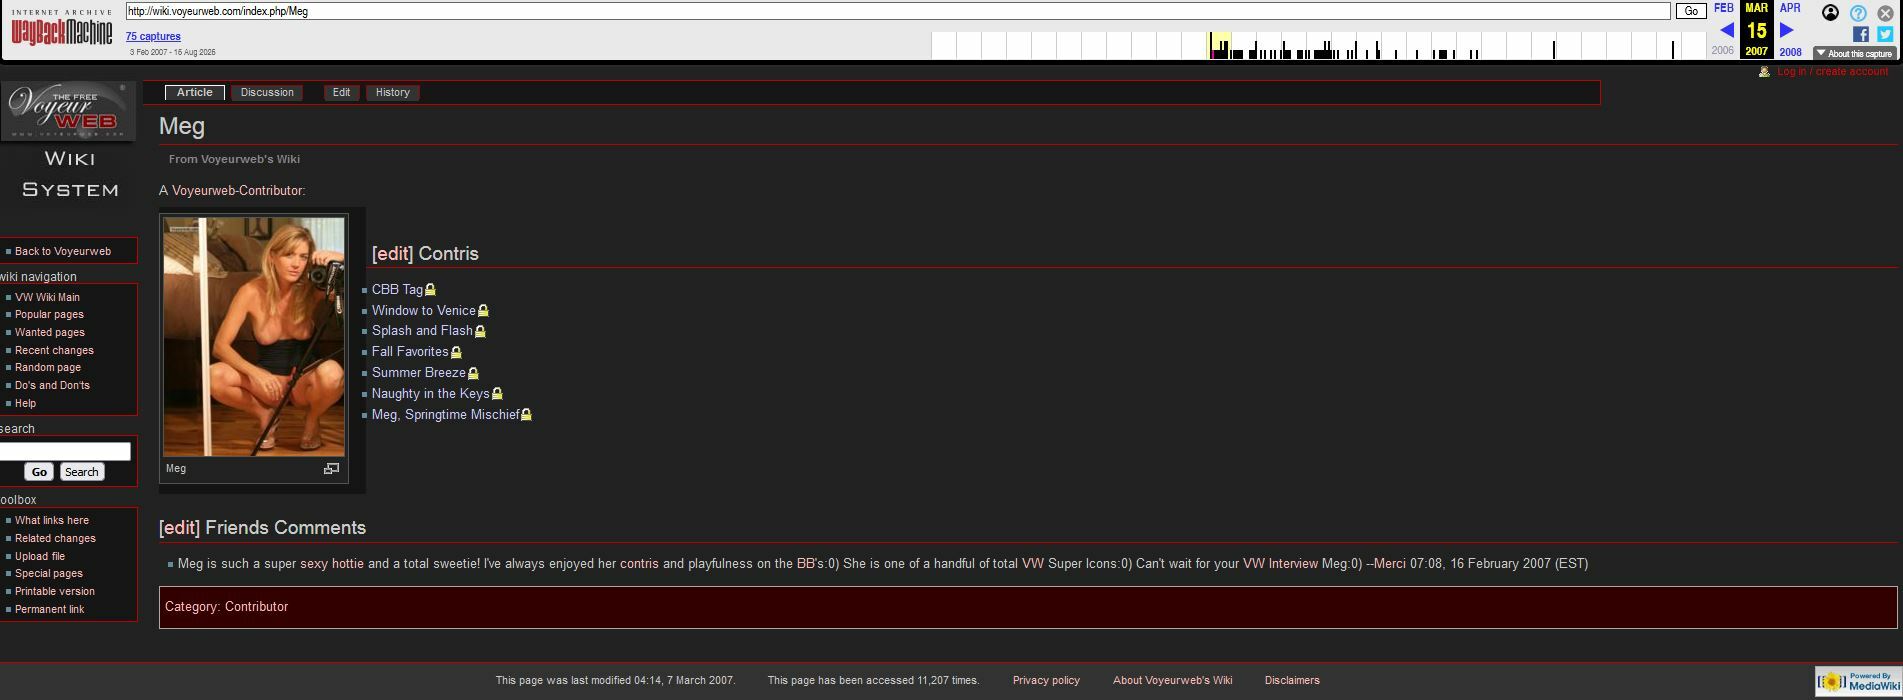Open Recent changes link
1903x700 pixels.
[x=54, y=350]
